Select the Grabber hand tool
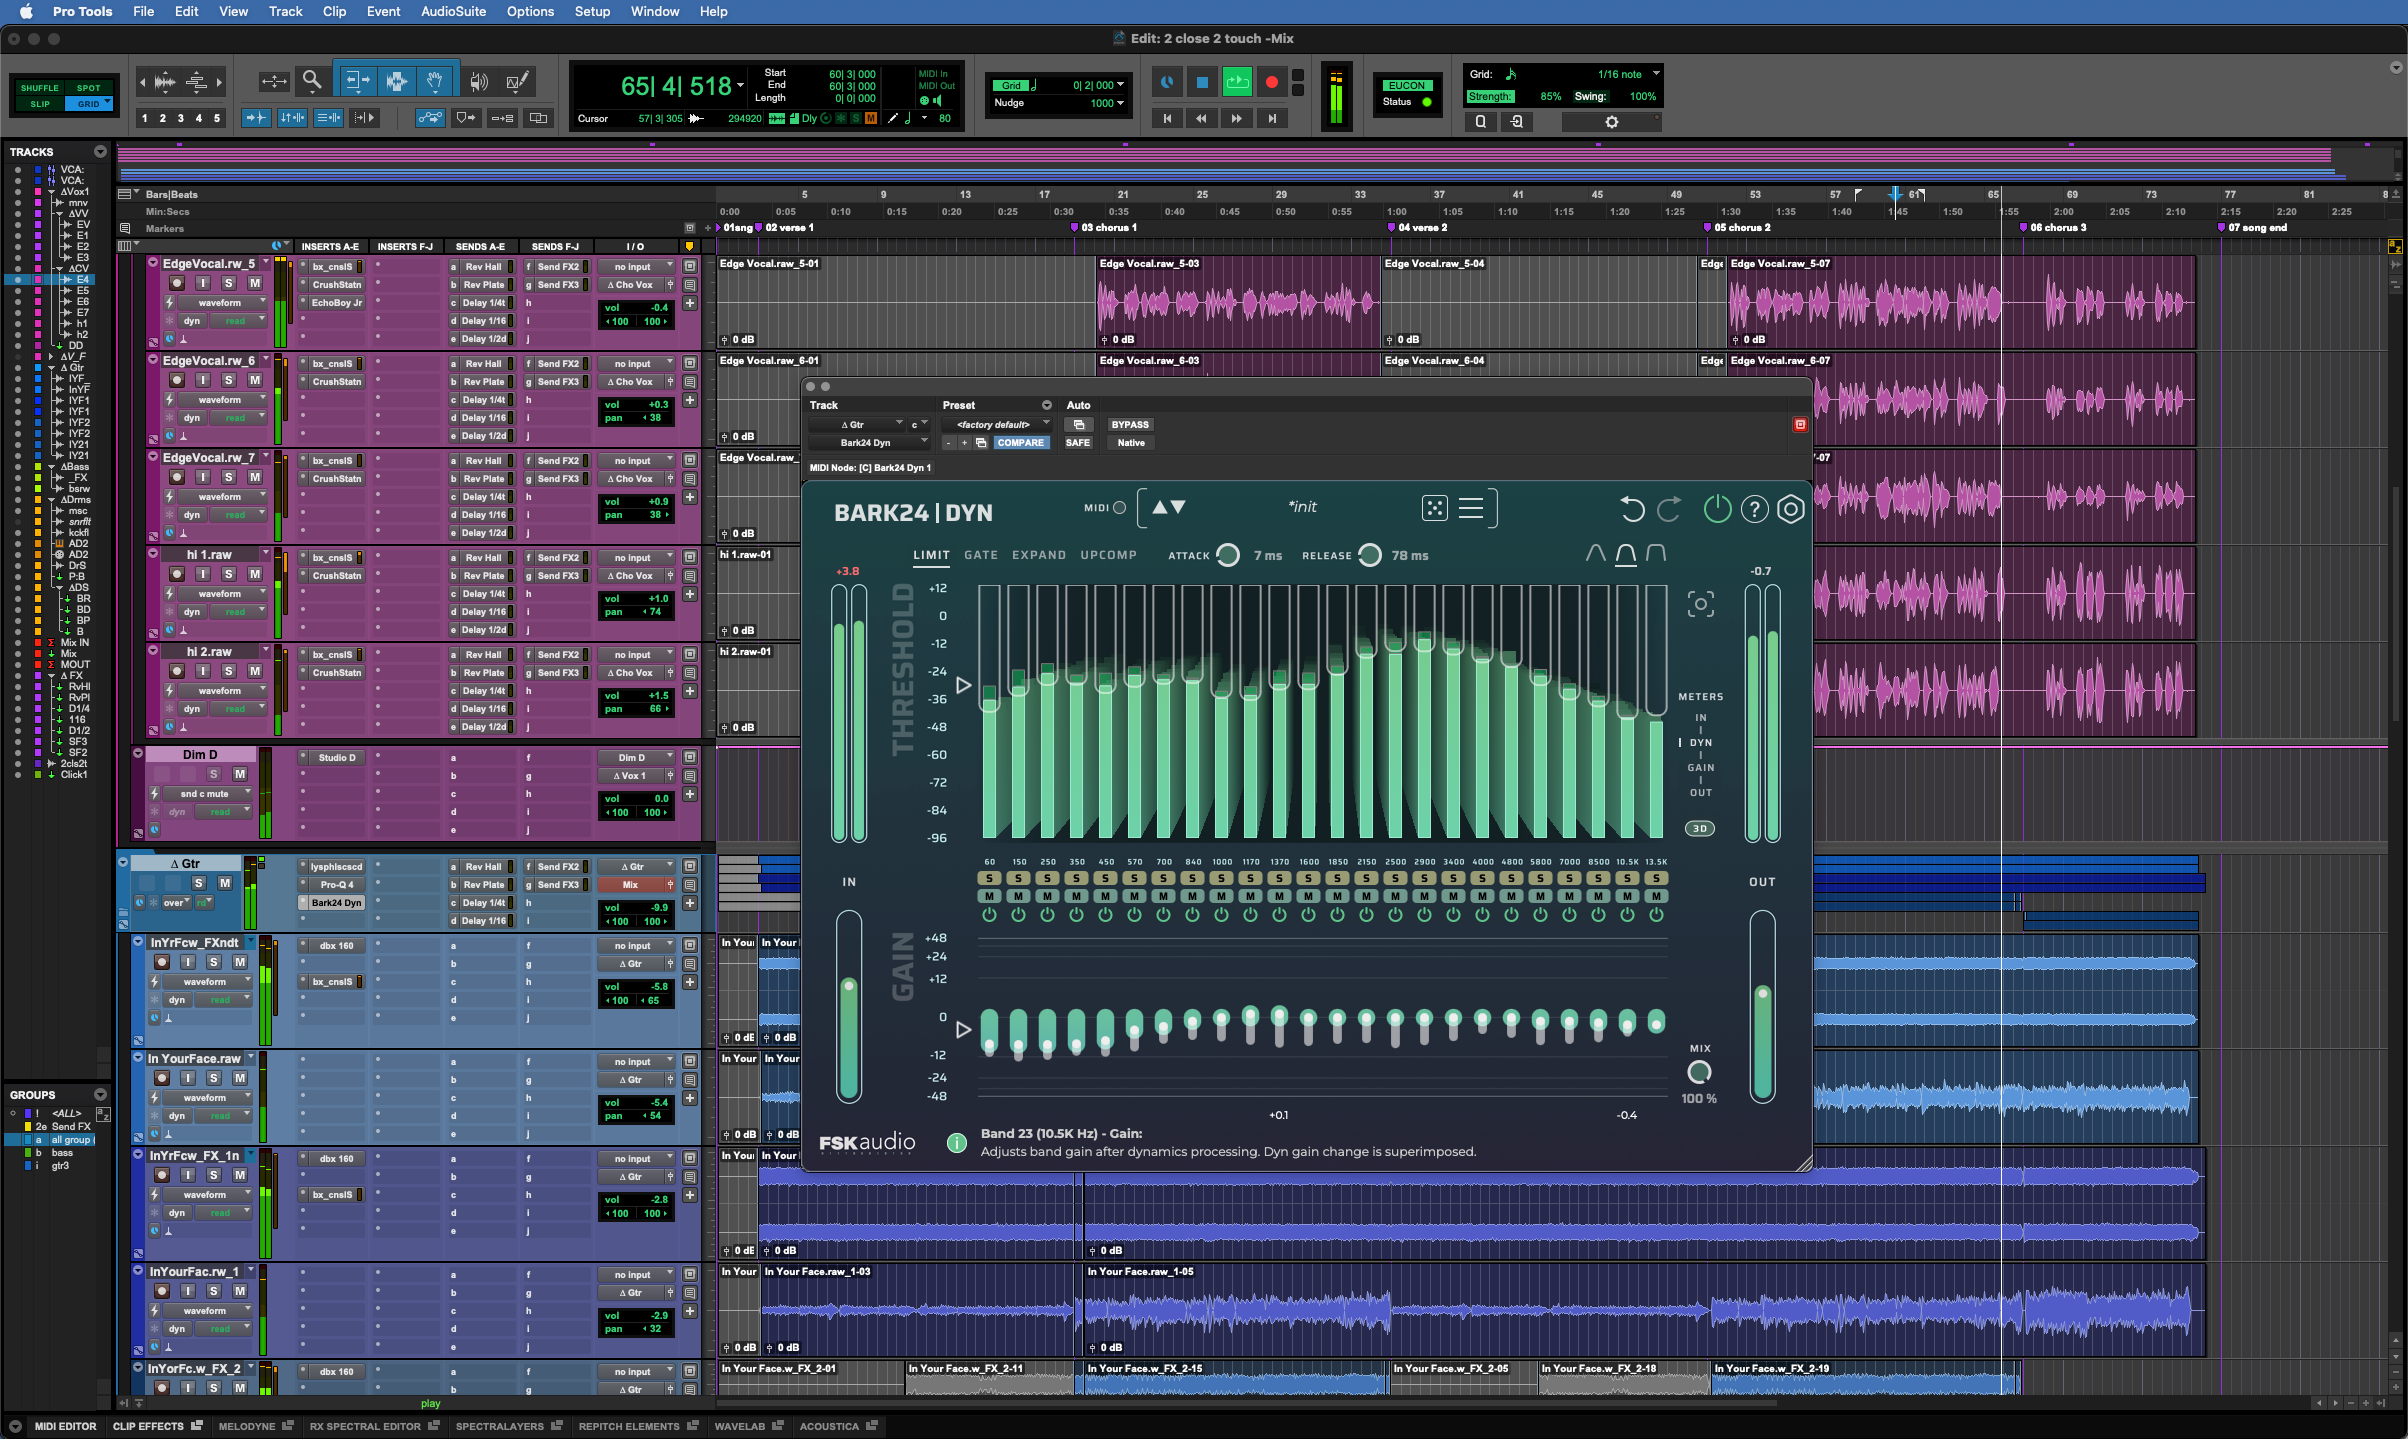 [434, 81]
